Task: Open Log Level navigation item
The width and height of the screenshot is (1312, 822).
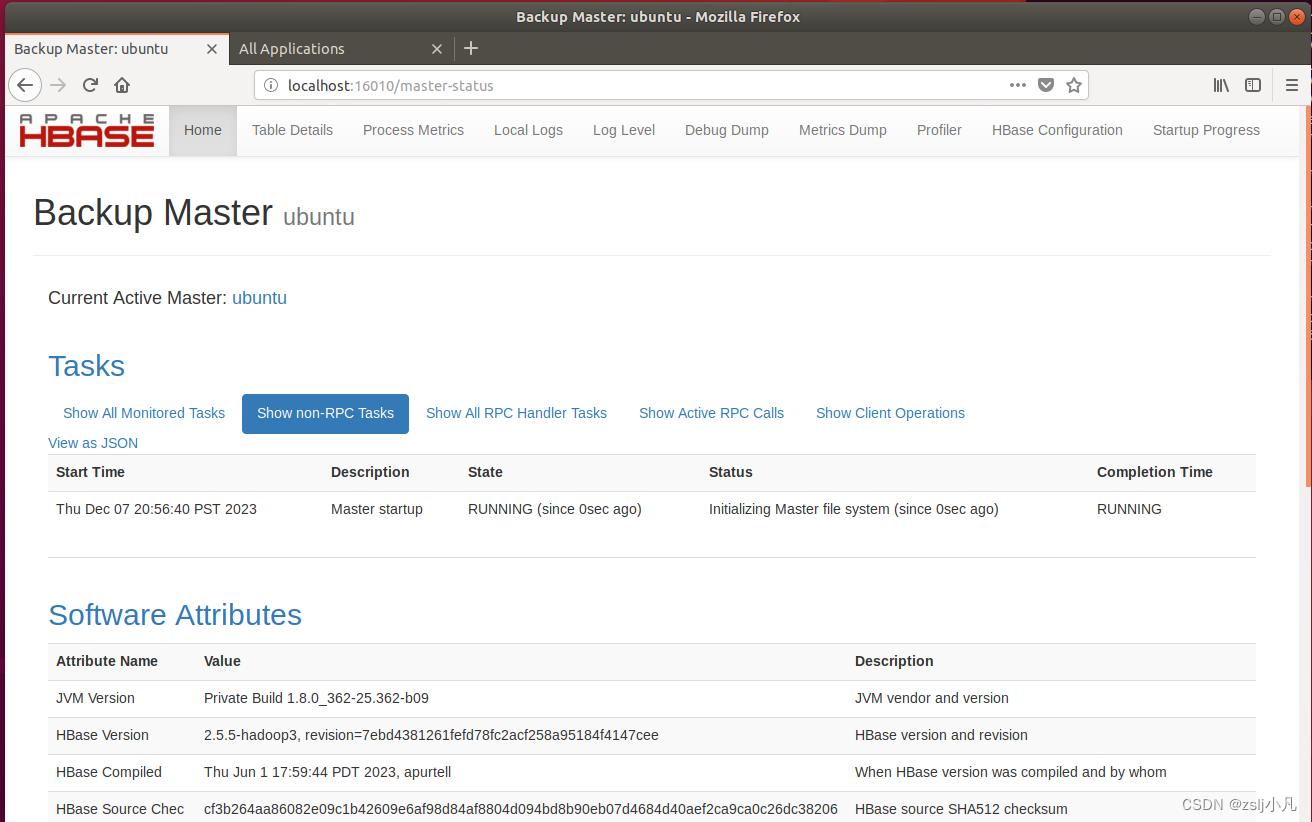Action: pos(624,130)
